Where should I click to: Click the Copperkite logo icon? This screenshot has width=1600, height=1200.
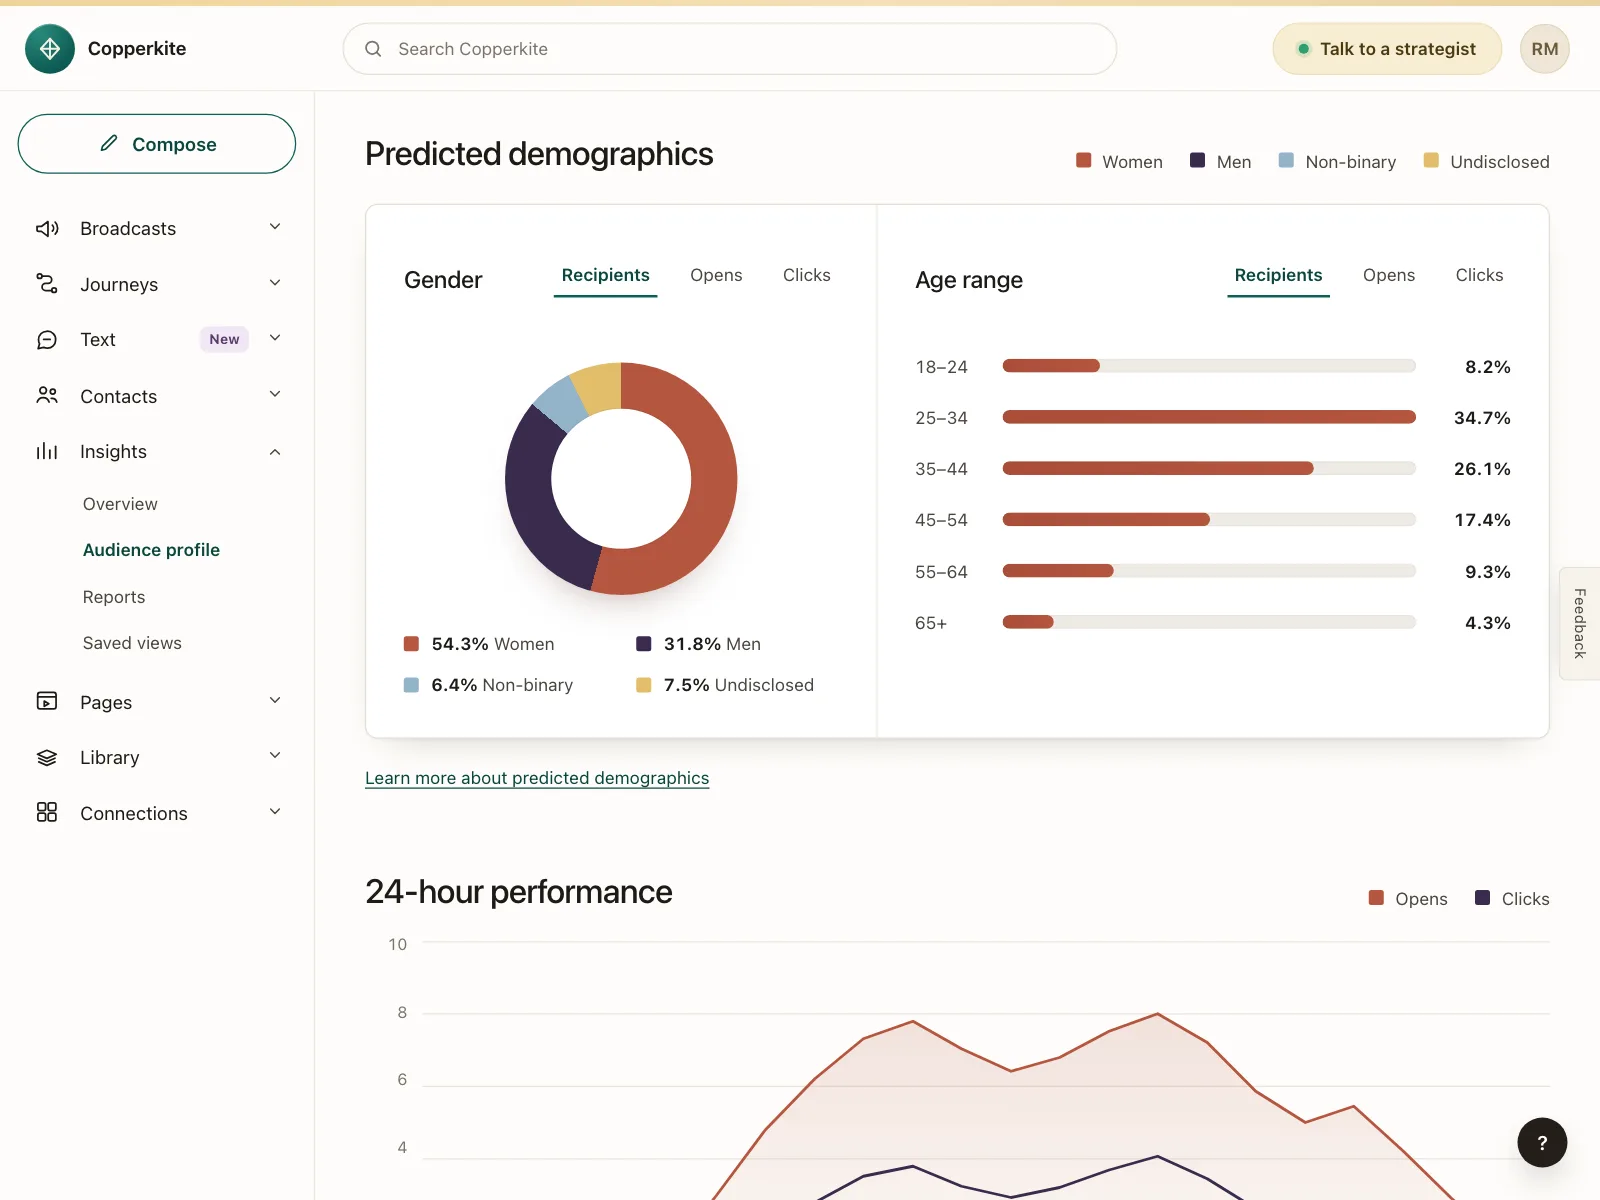(x=50, y=49)
